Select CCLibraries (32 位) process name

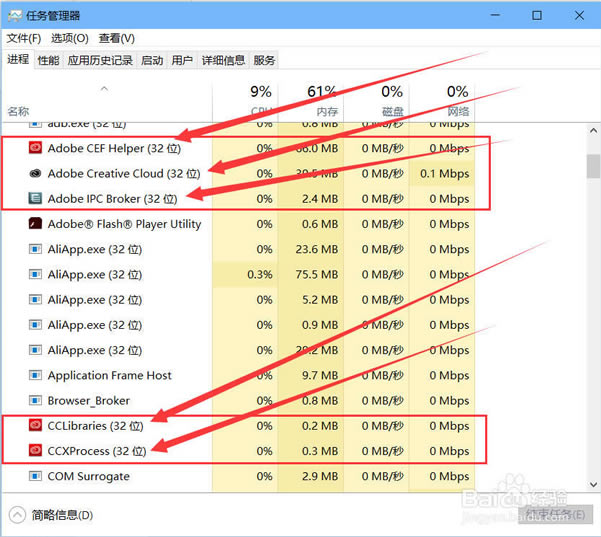(95, 426)
